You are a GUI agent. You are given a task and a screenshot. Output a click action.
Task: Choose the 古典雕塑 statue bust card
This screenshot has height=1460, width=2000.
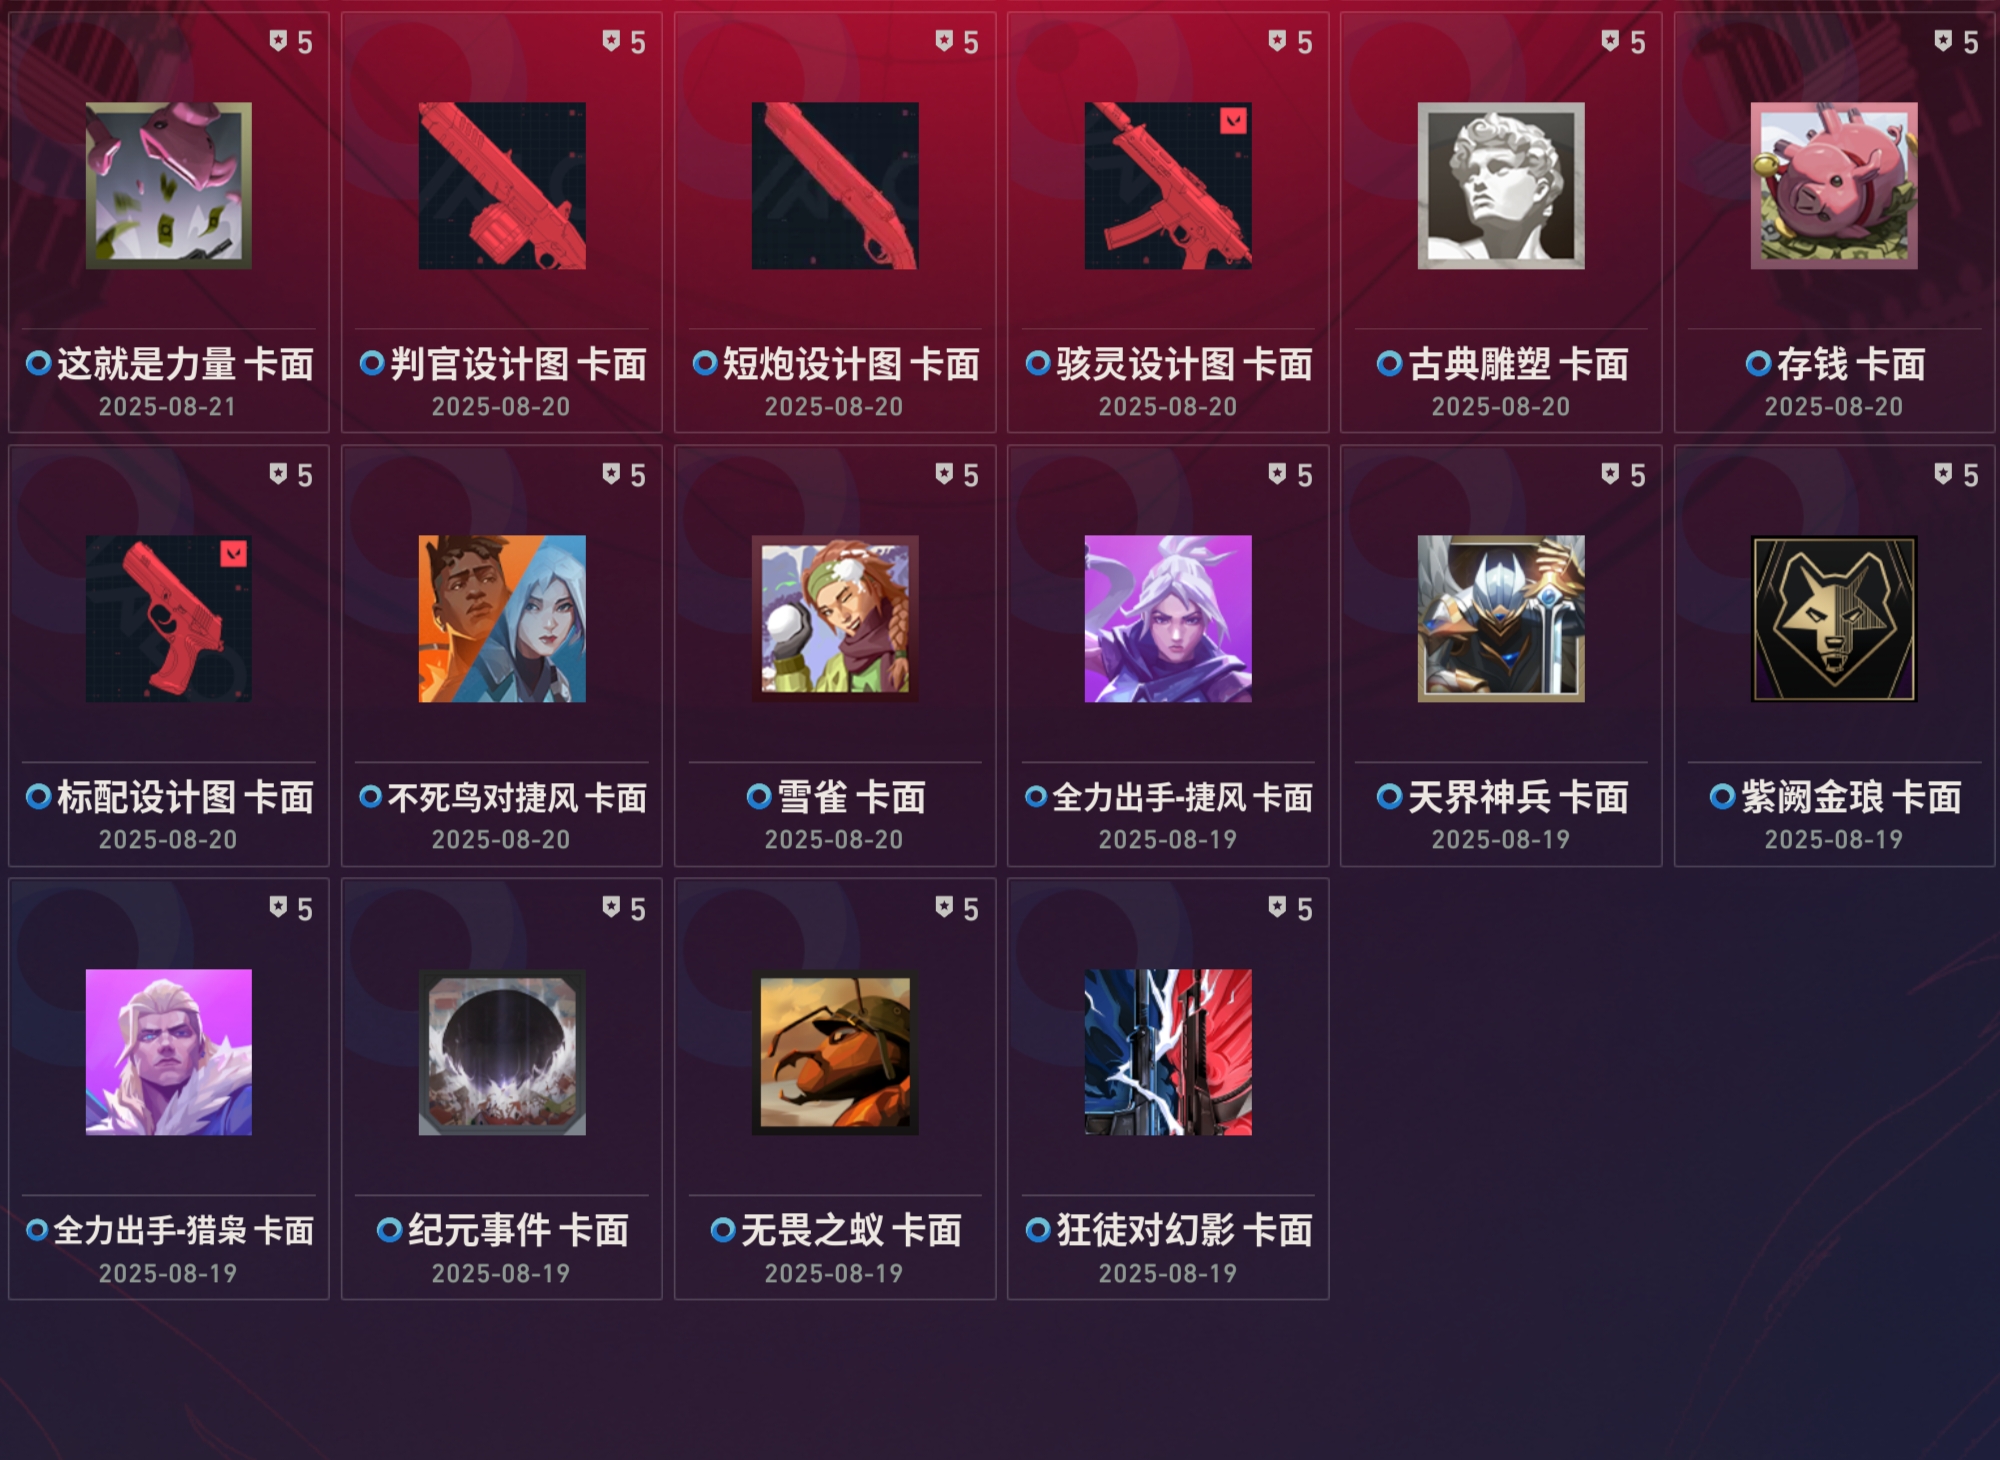click(1501, 186)
